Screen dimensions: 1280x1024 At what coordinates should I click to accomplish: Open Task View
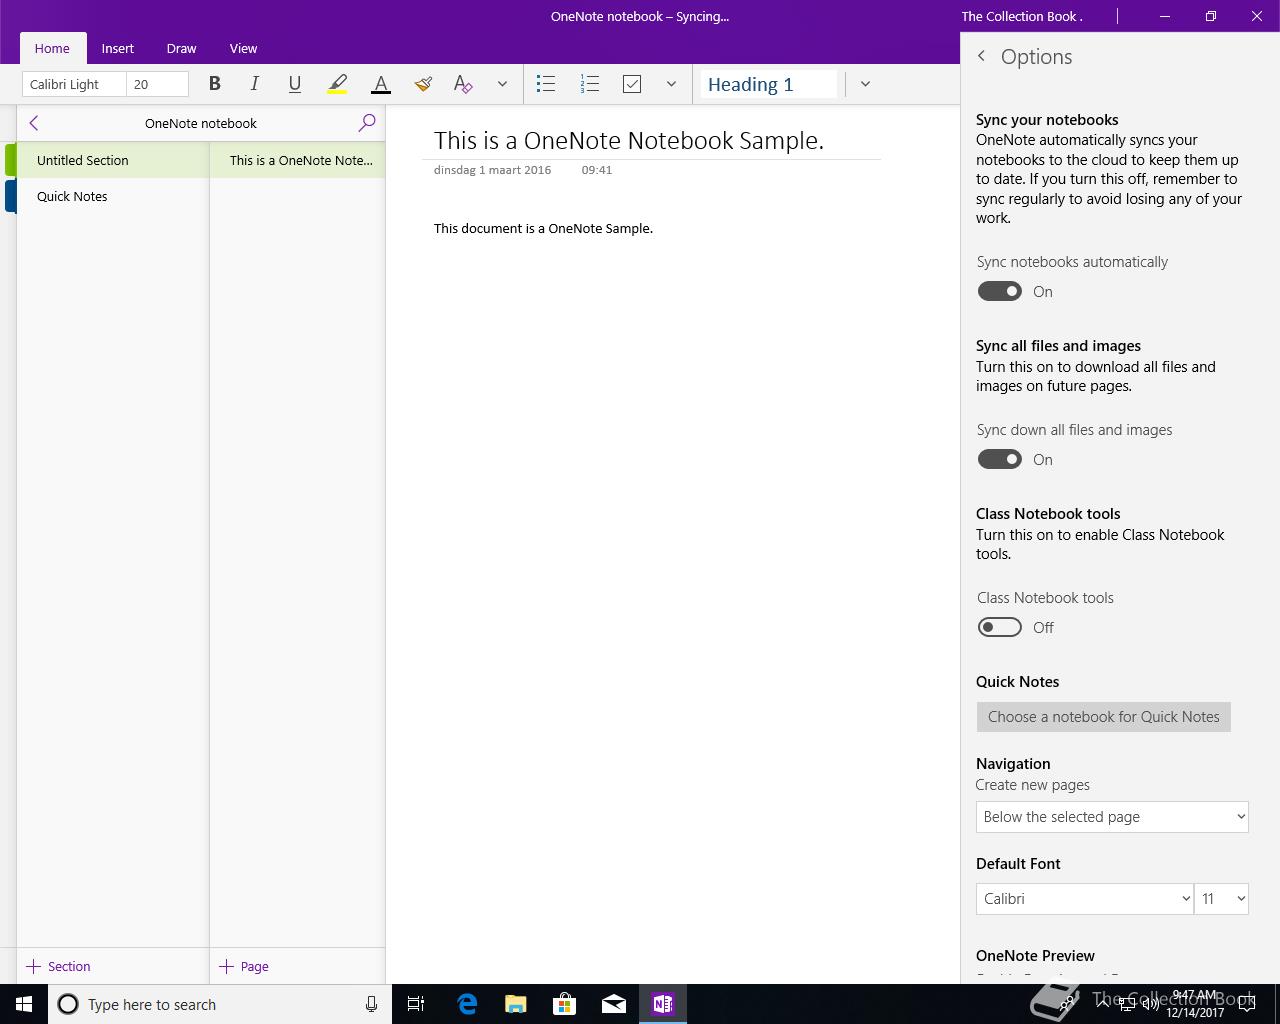[416, 1004]
